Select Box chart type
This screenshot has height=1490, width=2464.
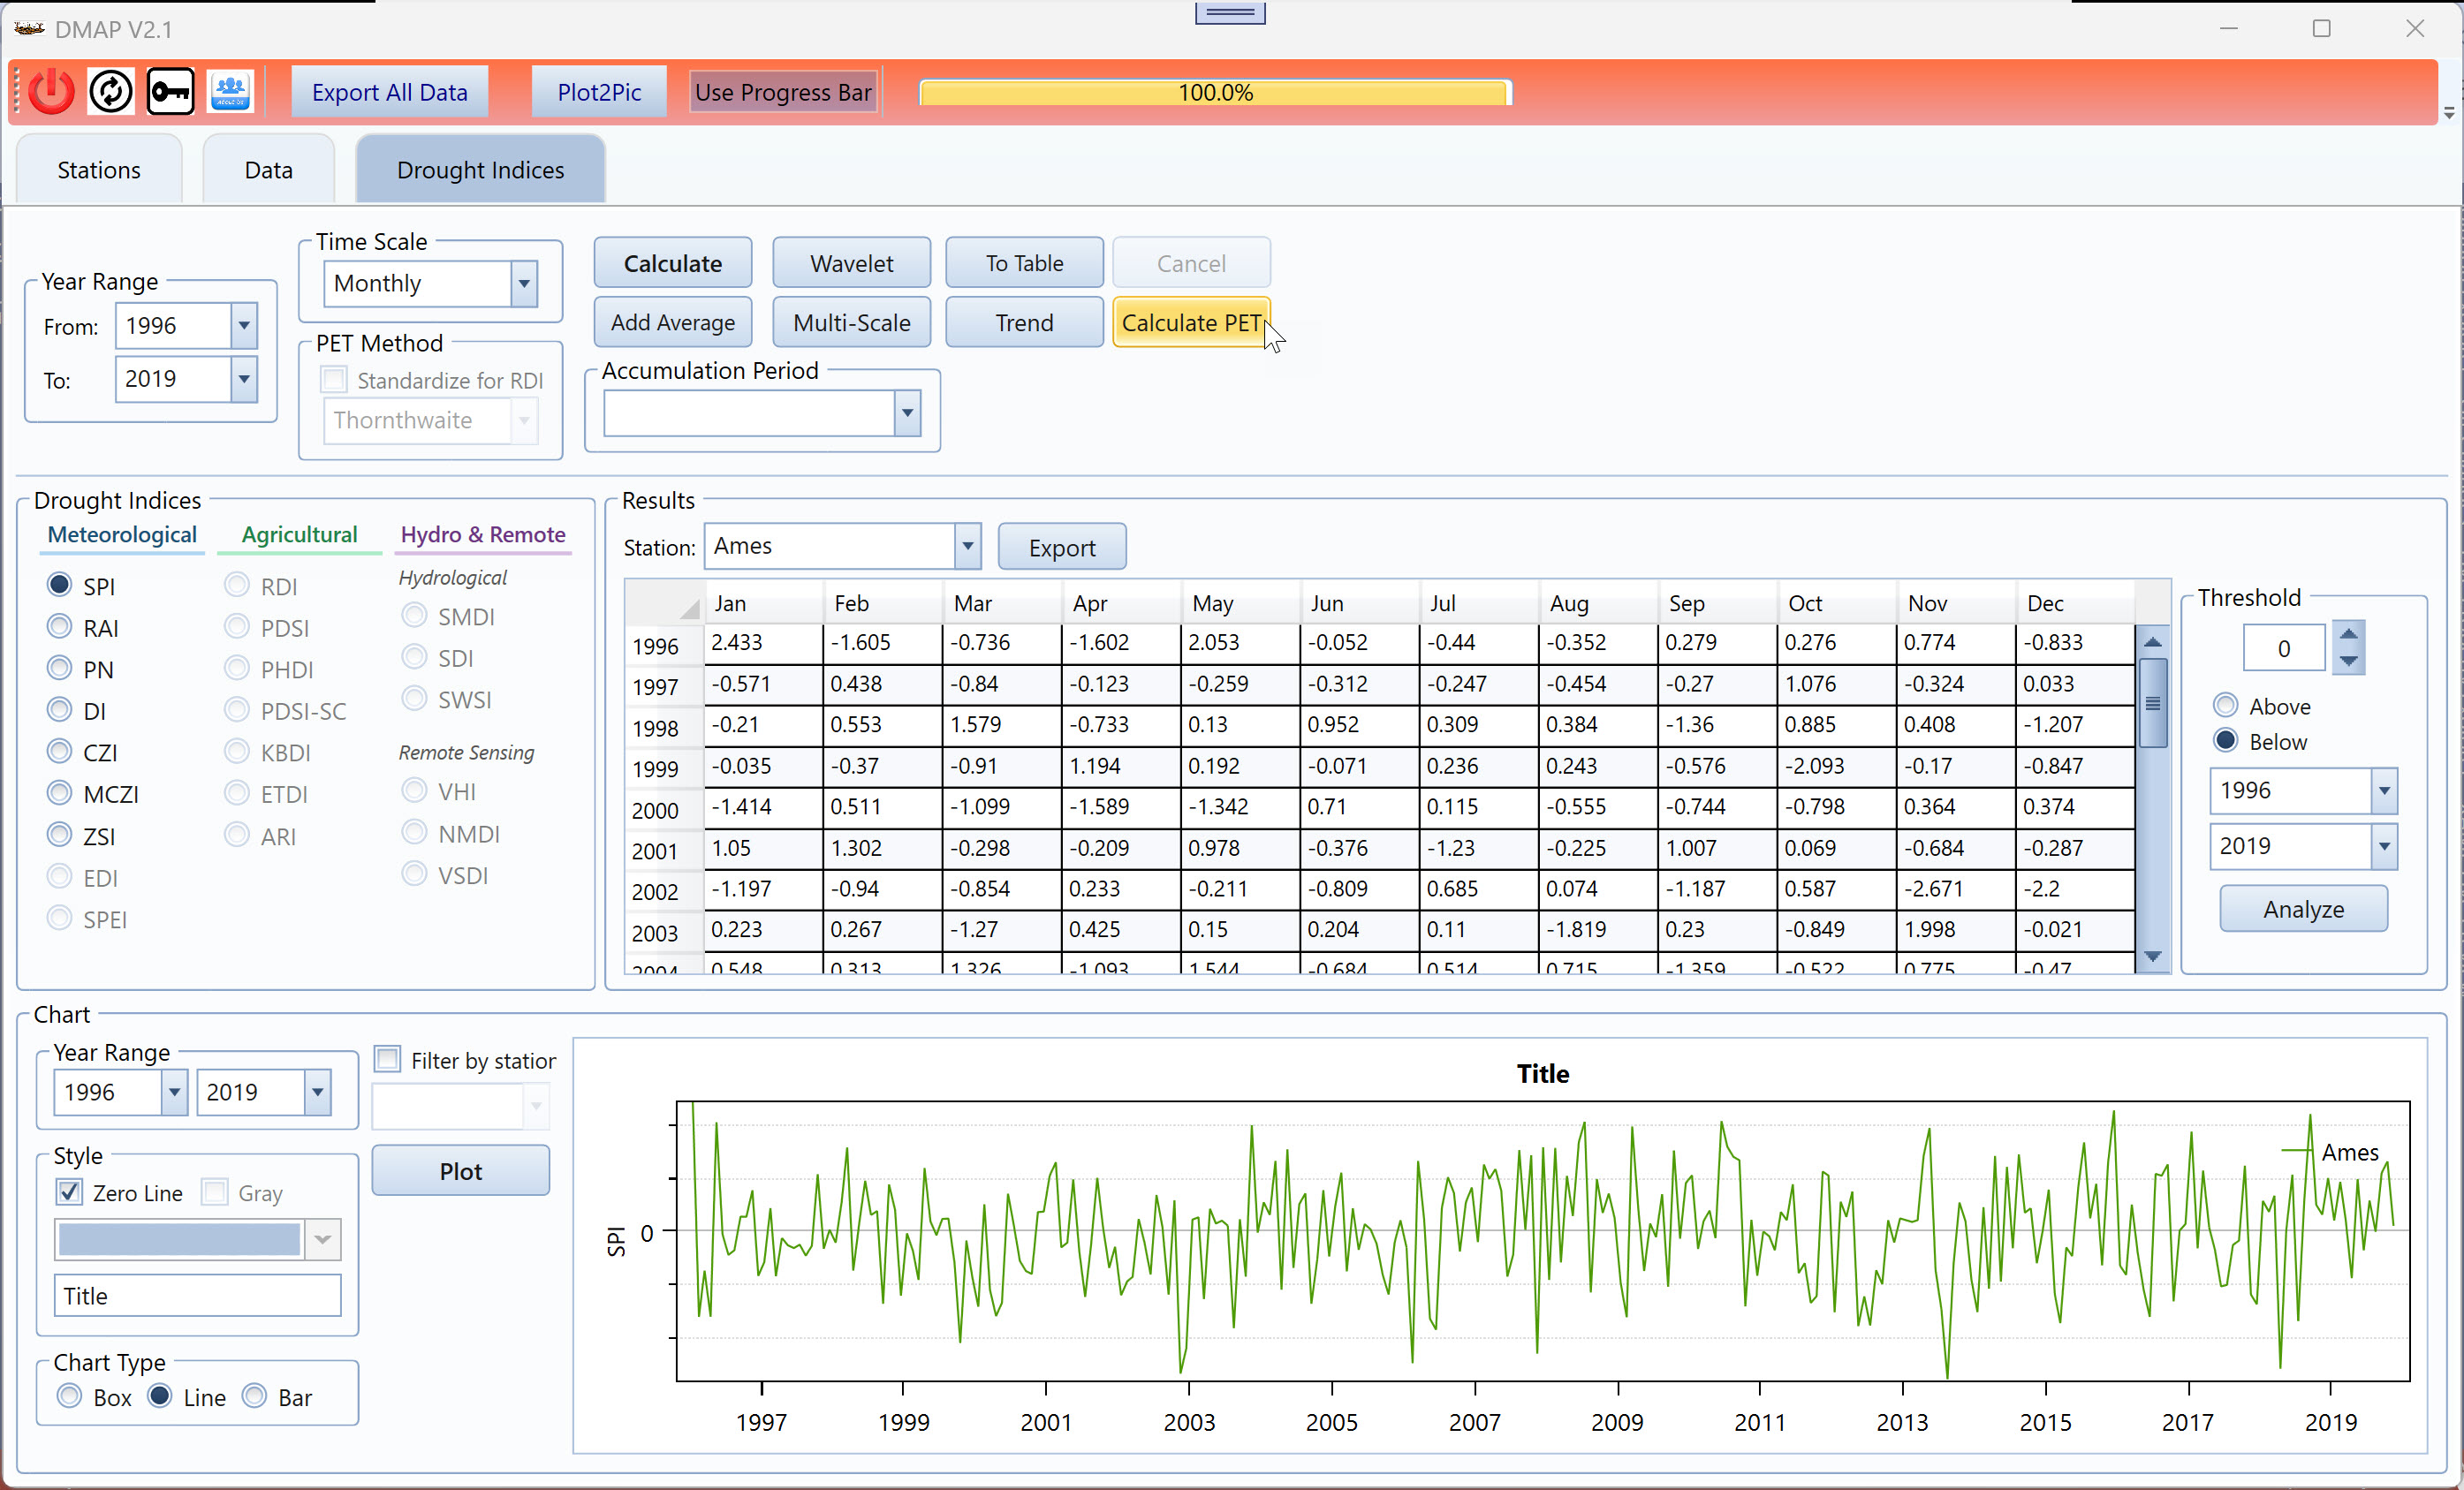coord(69,1396)
